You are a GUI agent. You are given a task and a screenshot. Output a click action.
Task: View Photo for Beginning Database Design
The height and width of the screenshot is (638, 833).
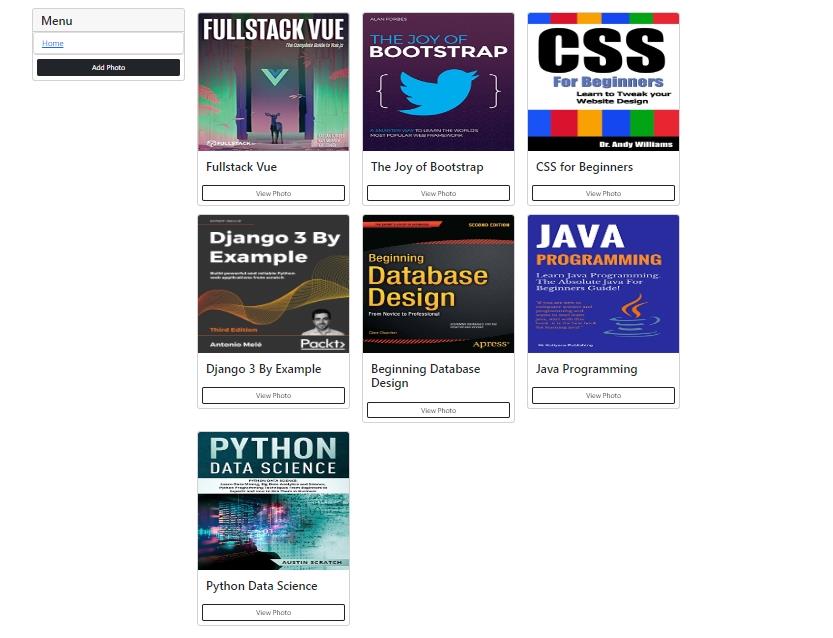pos(438,410)
